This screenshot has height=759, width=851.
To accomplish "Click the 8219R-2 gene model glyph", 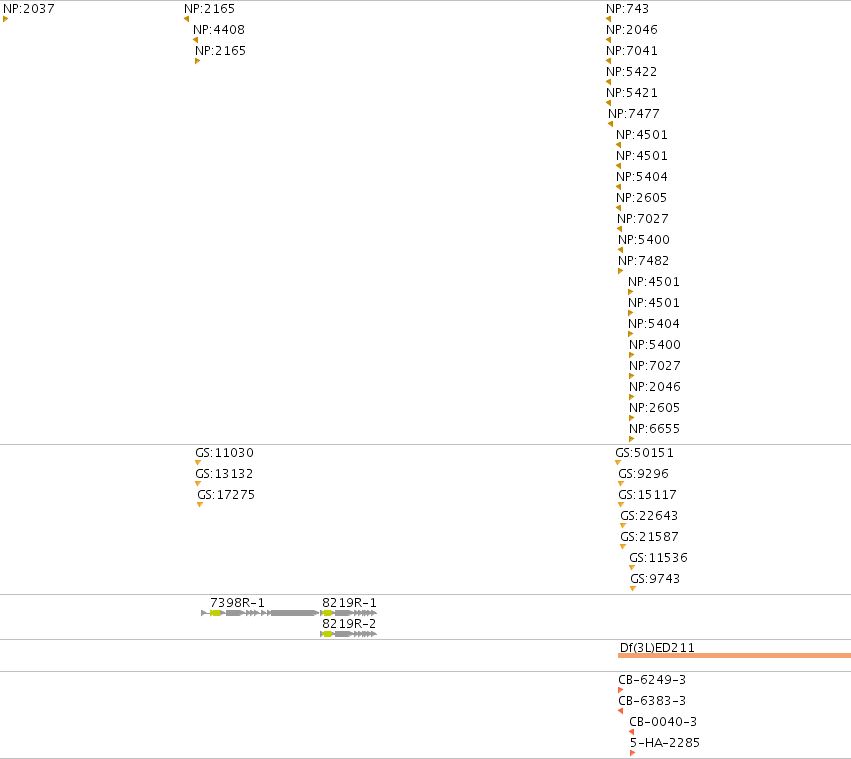I will (x=348, y=634).
